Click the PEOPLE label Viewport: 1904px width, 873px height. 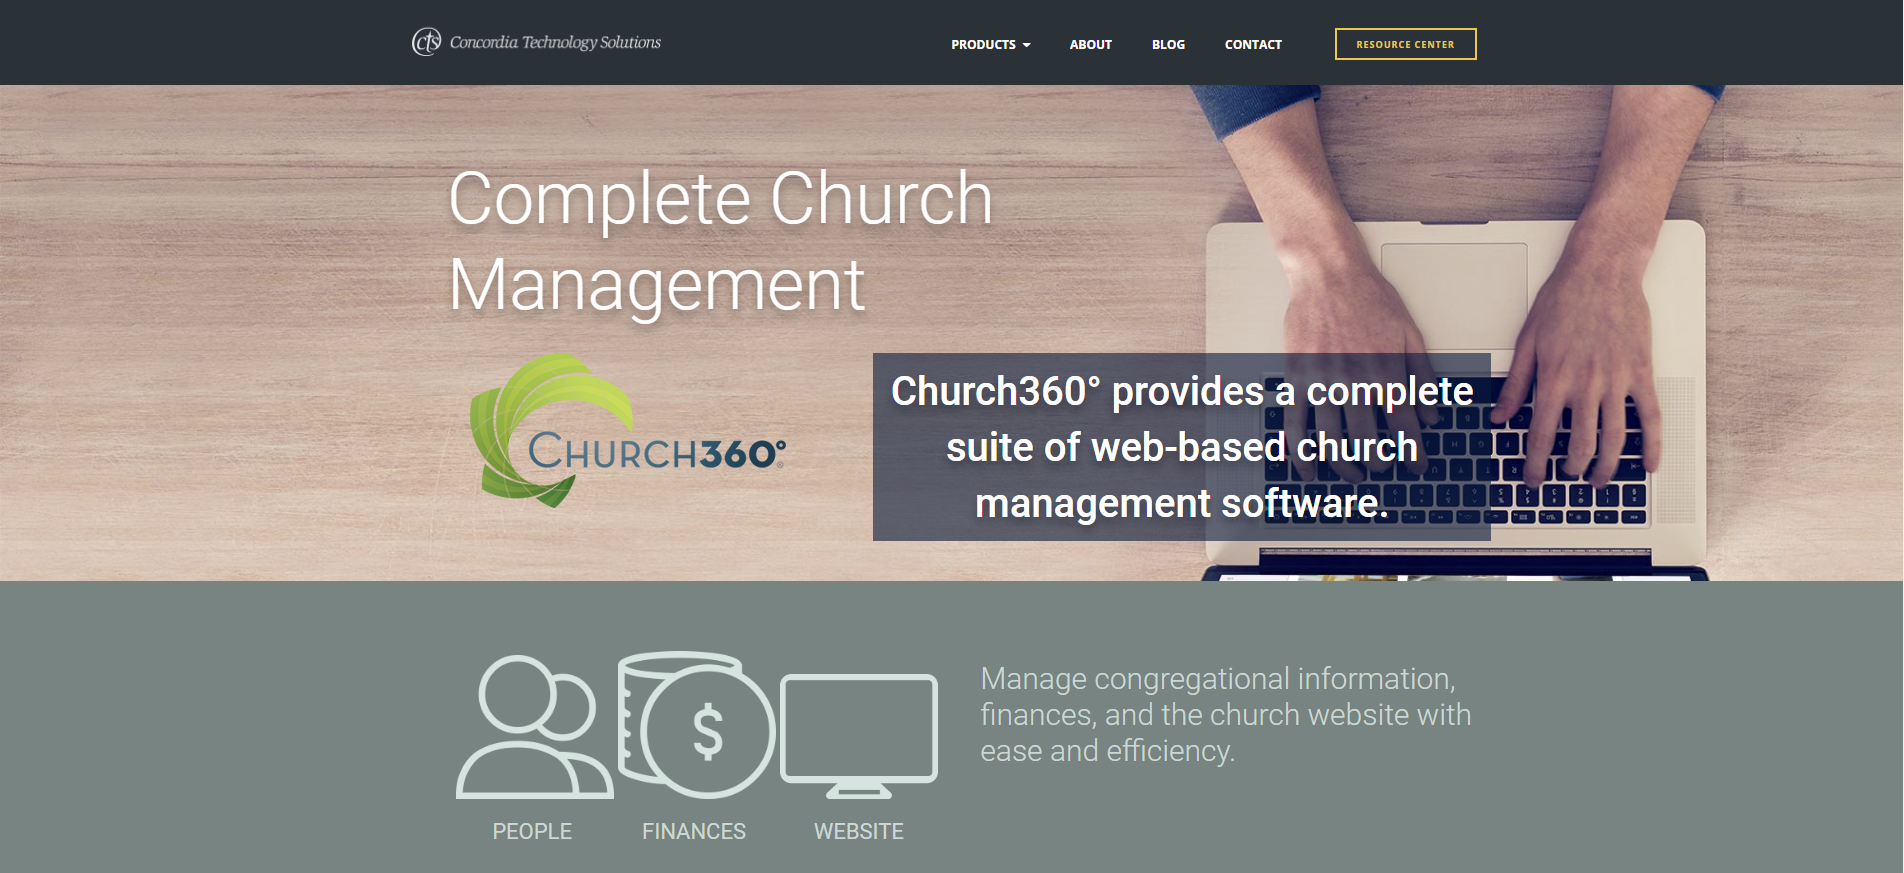tap(532, 831)
